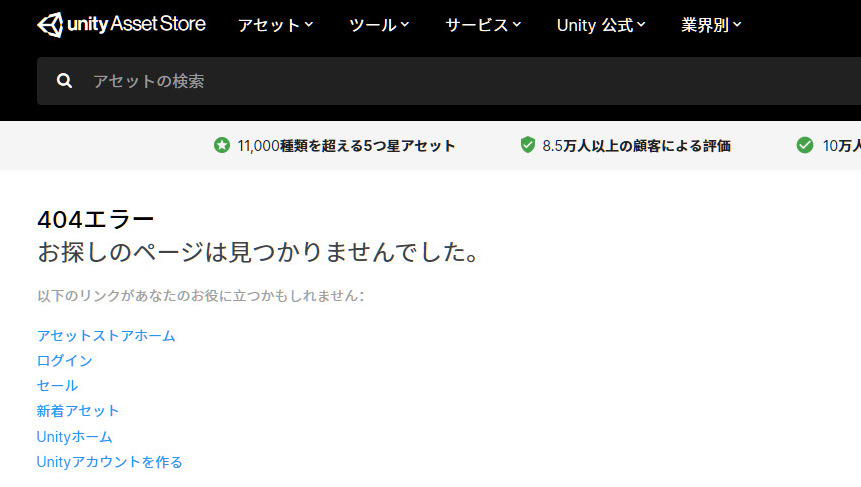Screen dimensions: 861x487
Task: Expand the Unity 公式 menu
Action: pyautogui.click(x=601, y=25)
